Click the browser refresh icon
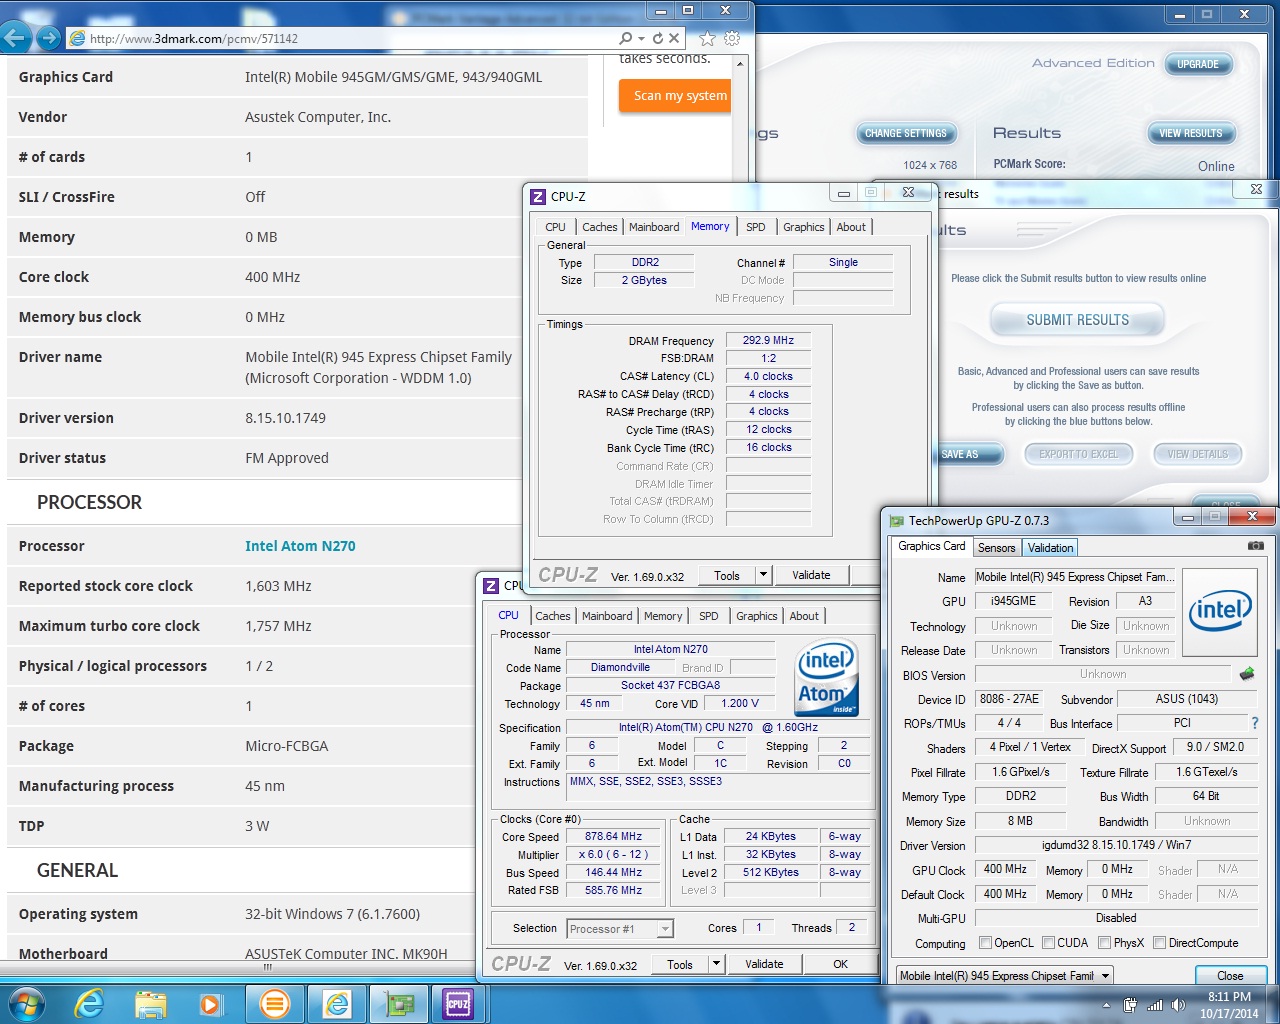 tap(658, 38)
